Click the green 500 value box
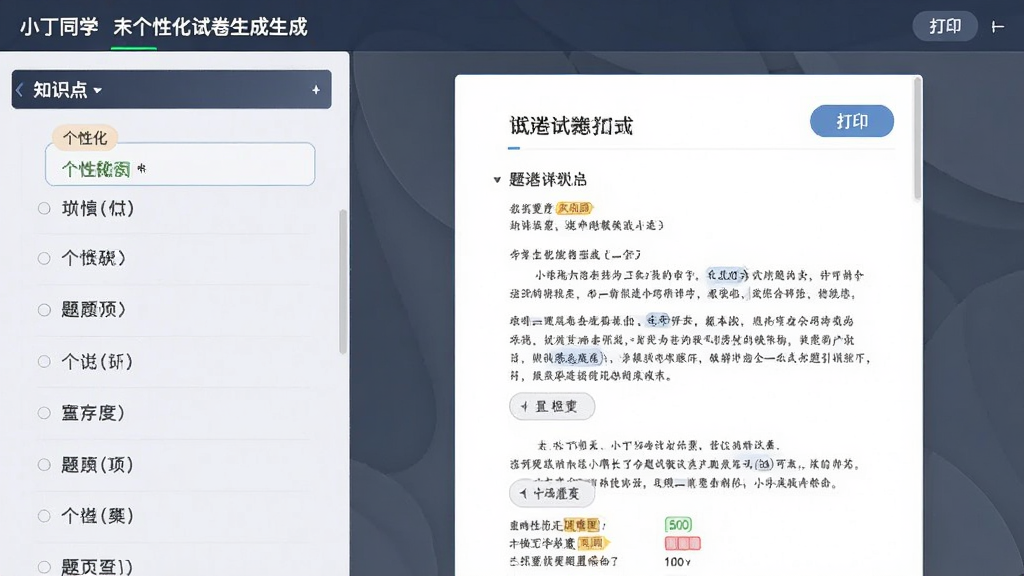Image resolution: width=1024 pixels, height=576 pixels. 679,525
